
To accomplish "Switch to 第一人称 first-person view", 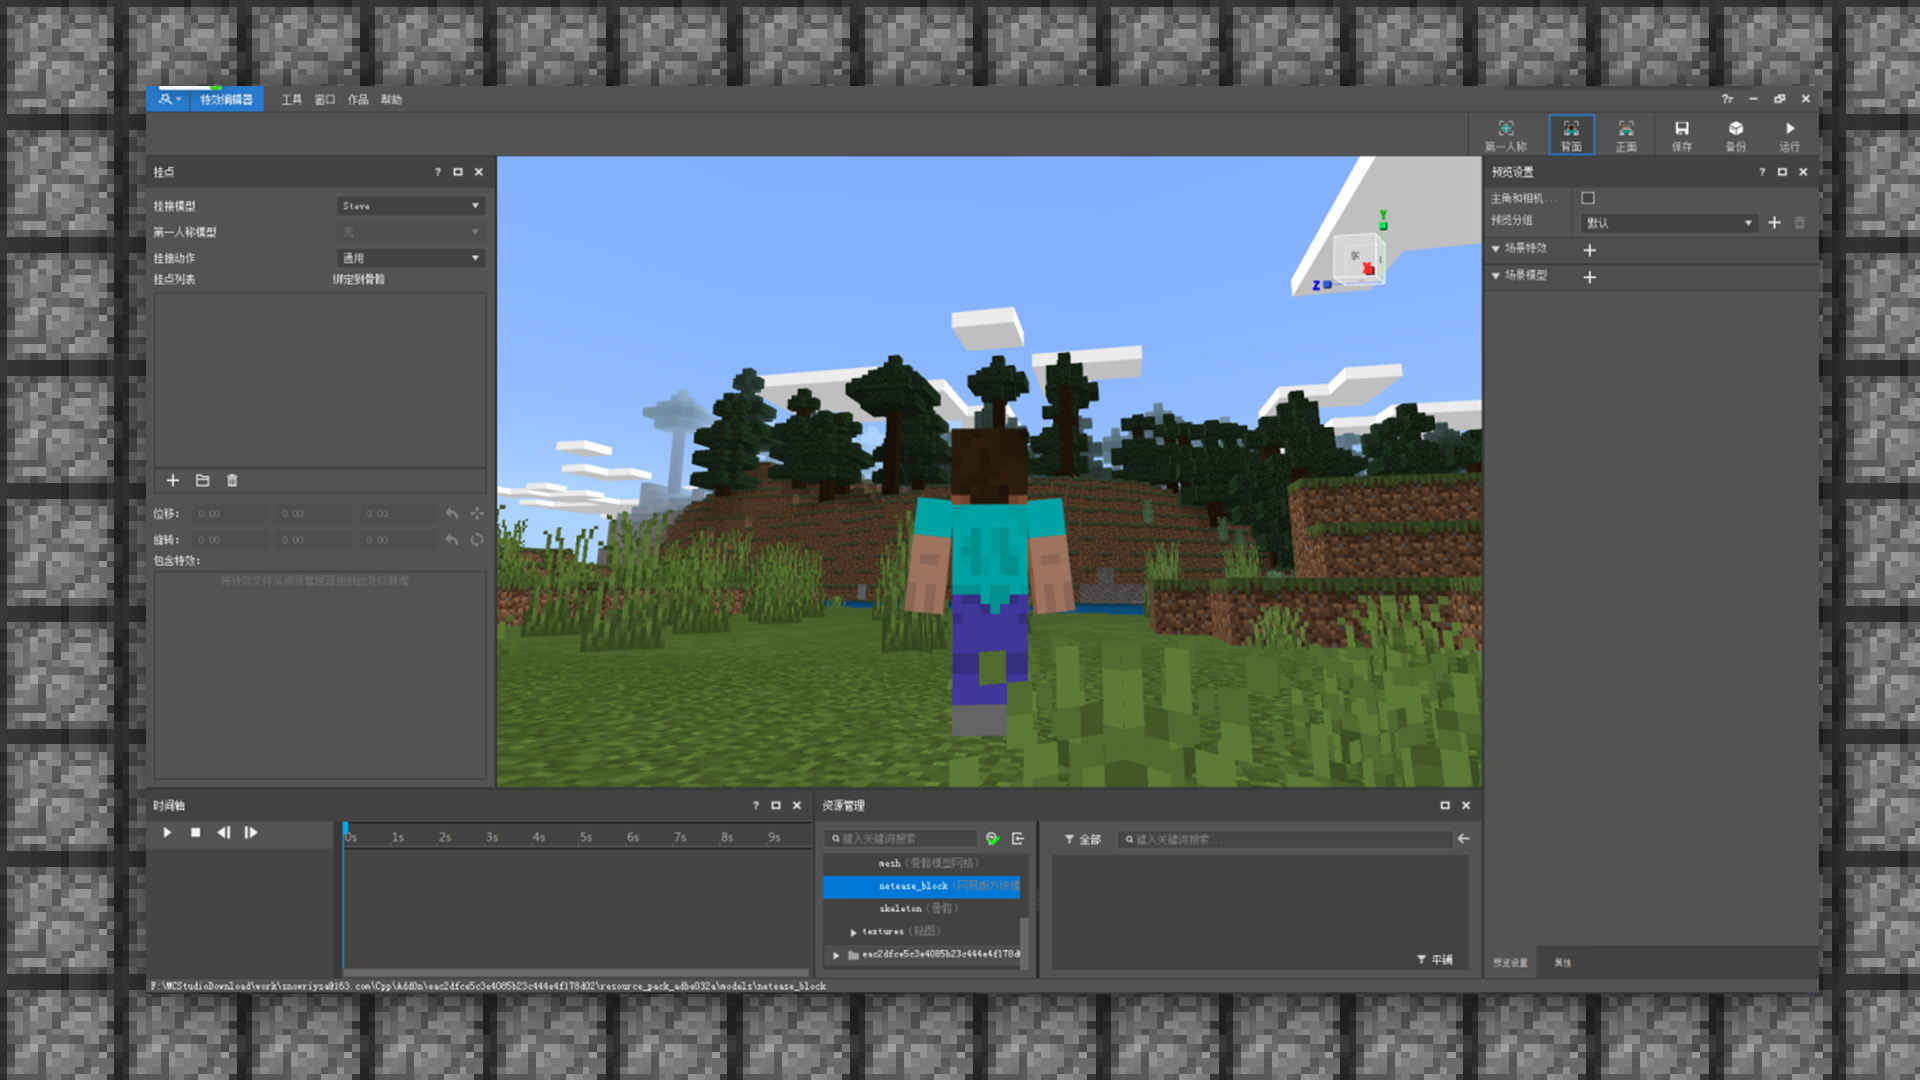I will [x=1505, y=135].
